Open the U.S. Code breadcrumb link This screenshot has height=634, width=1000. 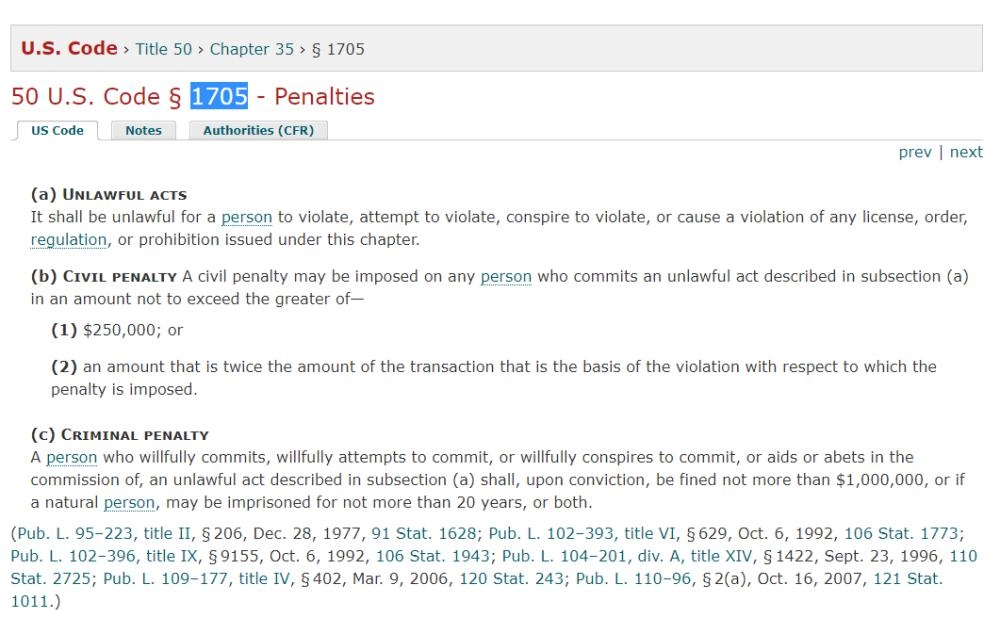coord(69,49)
